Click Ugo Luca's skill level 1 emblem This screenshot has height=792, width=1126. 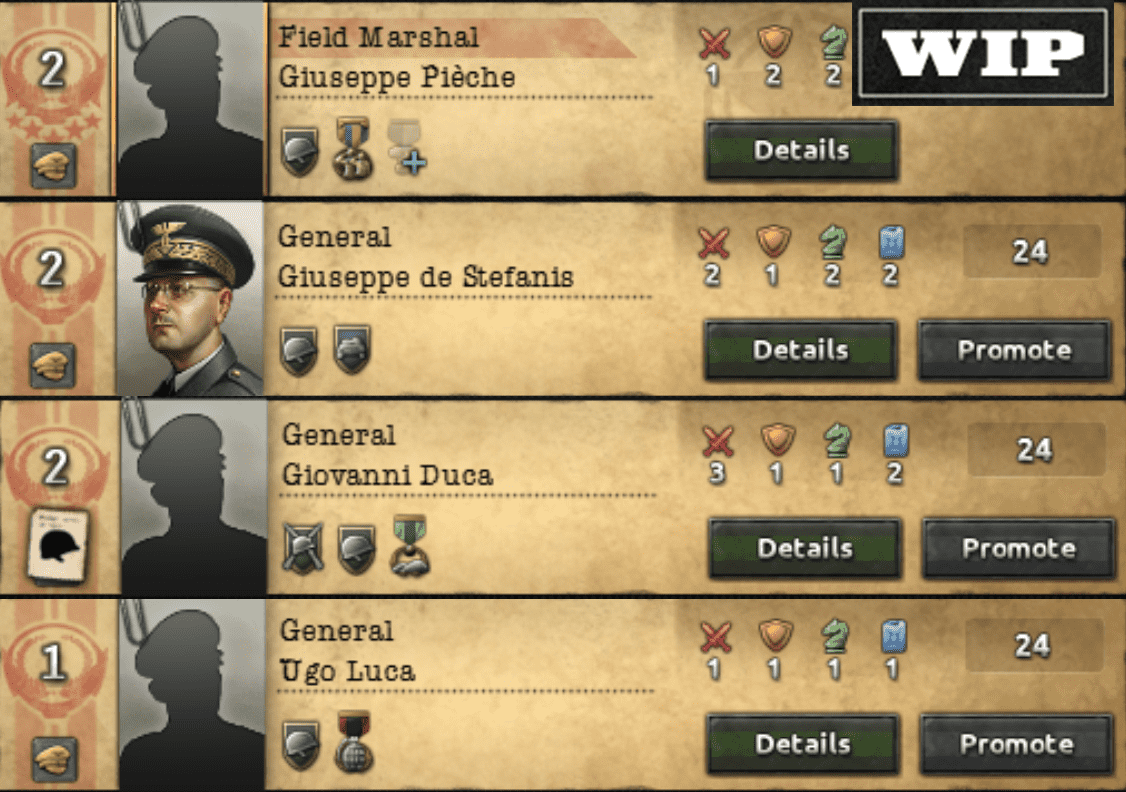[x=52, y=662]
